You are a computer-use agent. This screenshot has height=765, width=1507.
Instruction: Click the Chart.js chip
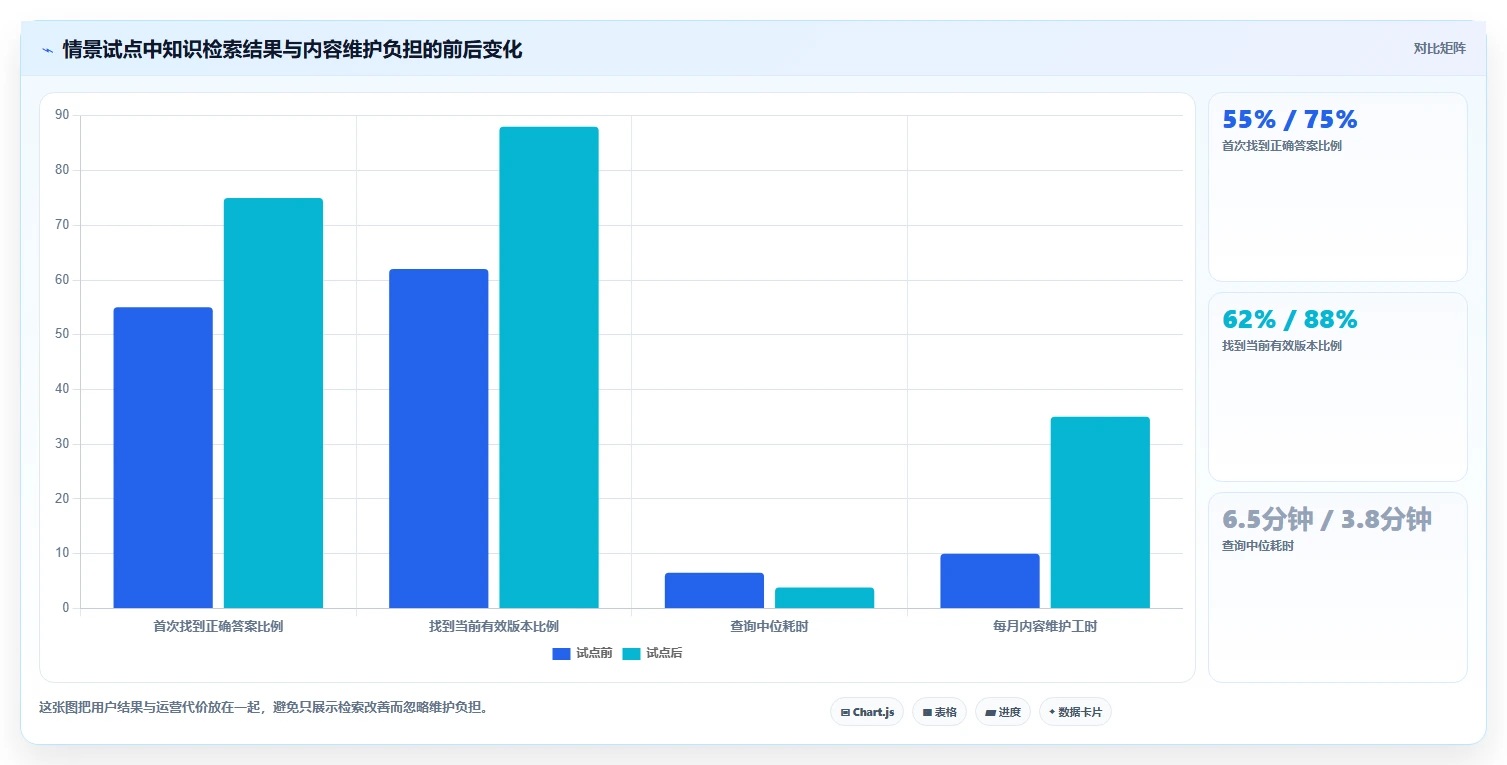(867, 712)
